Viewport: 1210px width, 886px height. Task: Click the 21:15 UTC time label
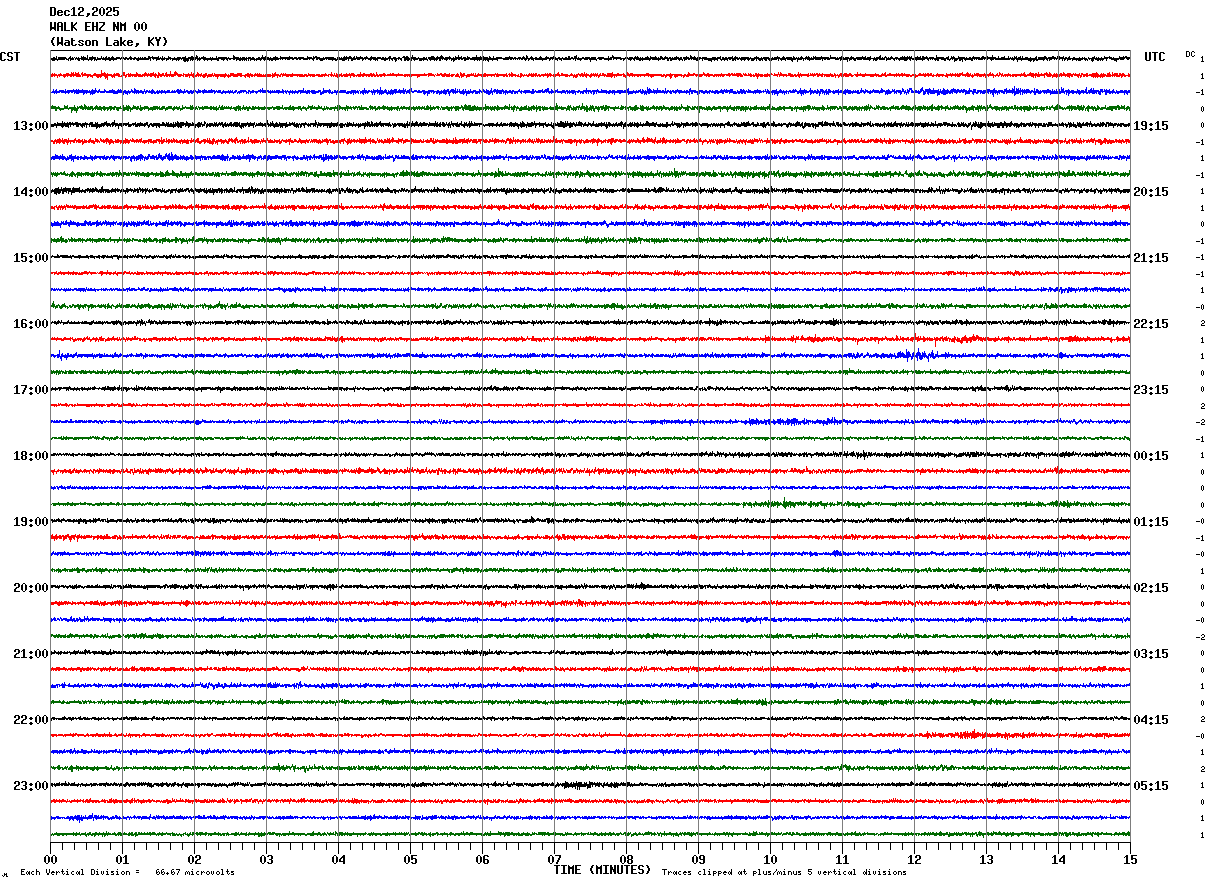[1151, 258]
